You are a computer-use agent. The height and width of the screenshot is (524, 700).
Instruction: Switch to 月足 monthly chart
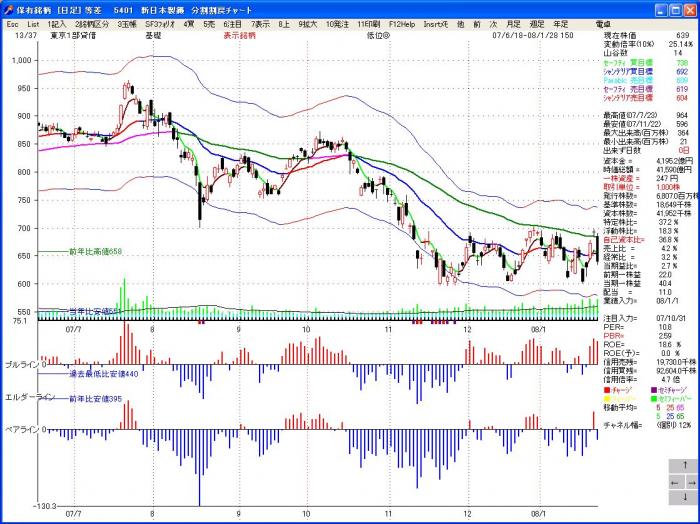tap(512, 22)
